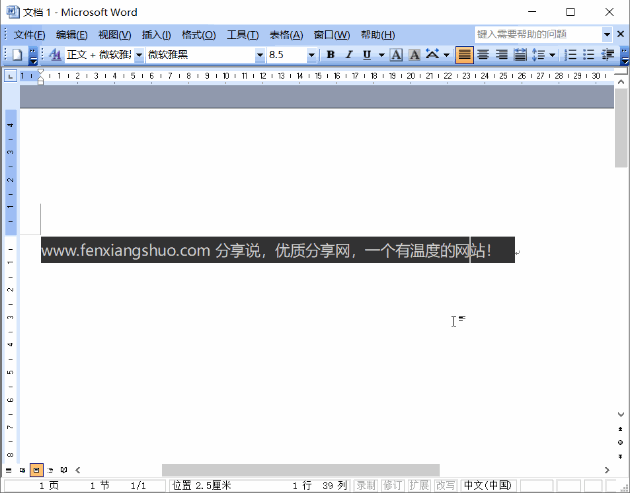Click the Decrease Indent icon
The image size is (630, 493).
coord(608,55)
